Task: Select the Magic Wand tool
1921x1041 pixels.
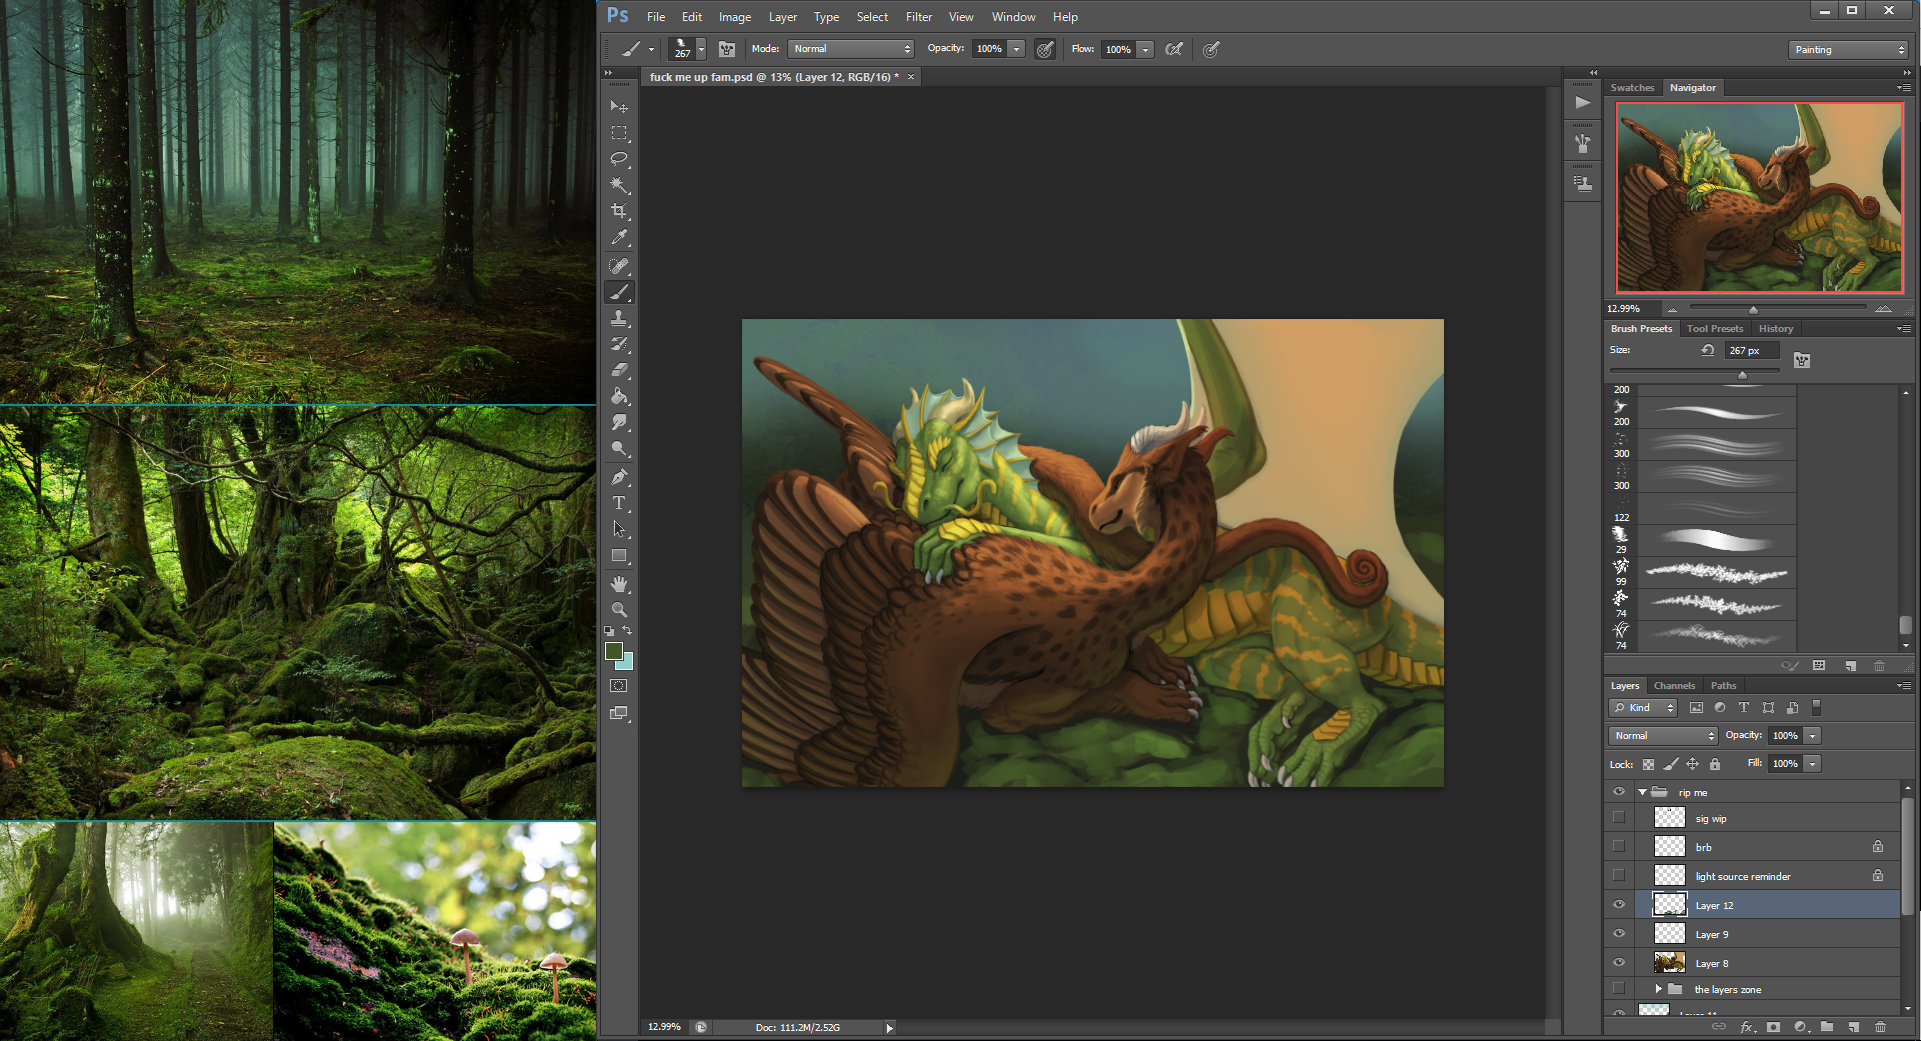Action: point(619,185)
